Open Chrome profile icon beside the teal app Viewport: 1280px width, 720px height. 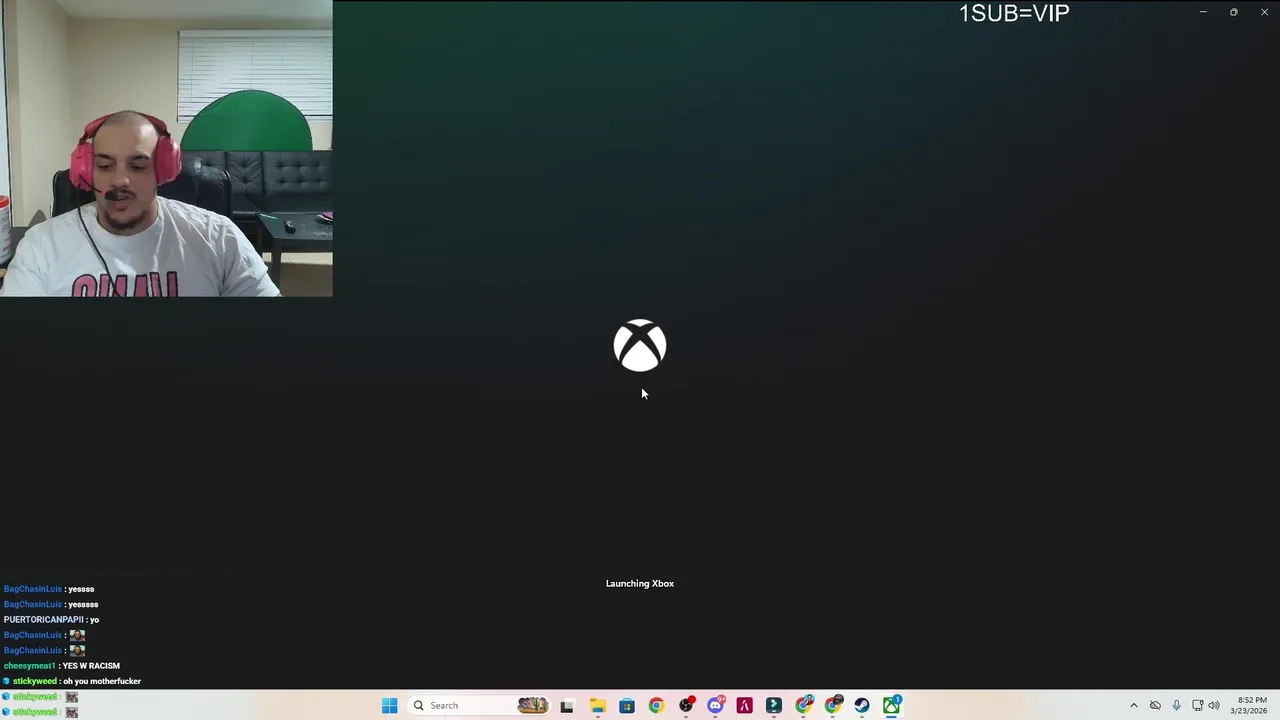click(x=804, y=705)
